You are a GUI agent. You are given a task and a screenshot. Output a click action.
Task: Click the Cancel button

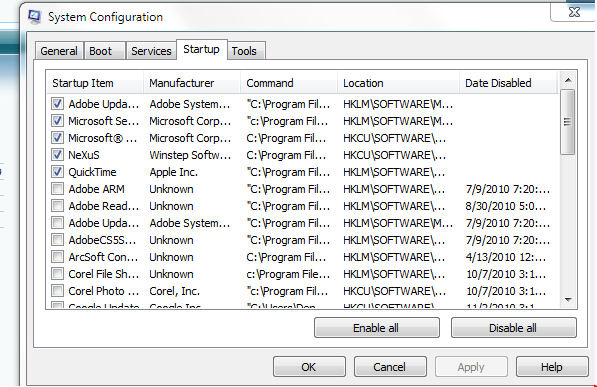point(390,367)
